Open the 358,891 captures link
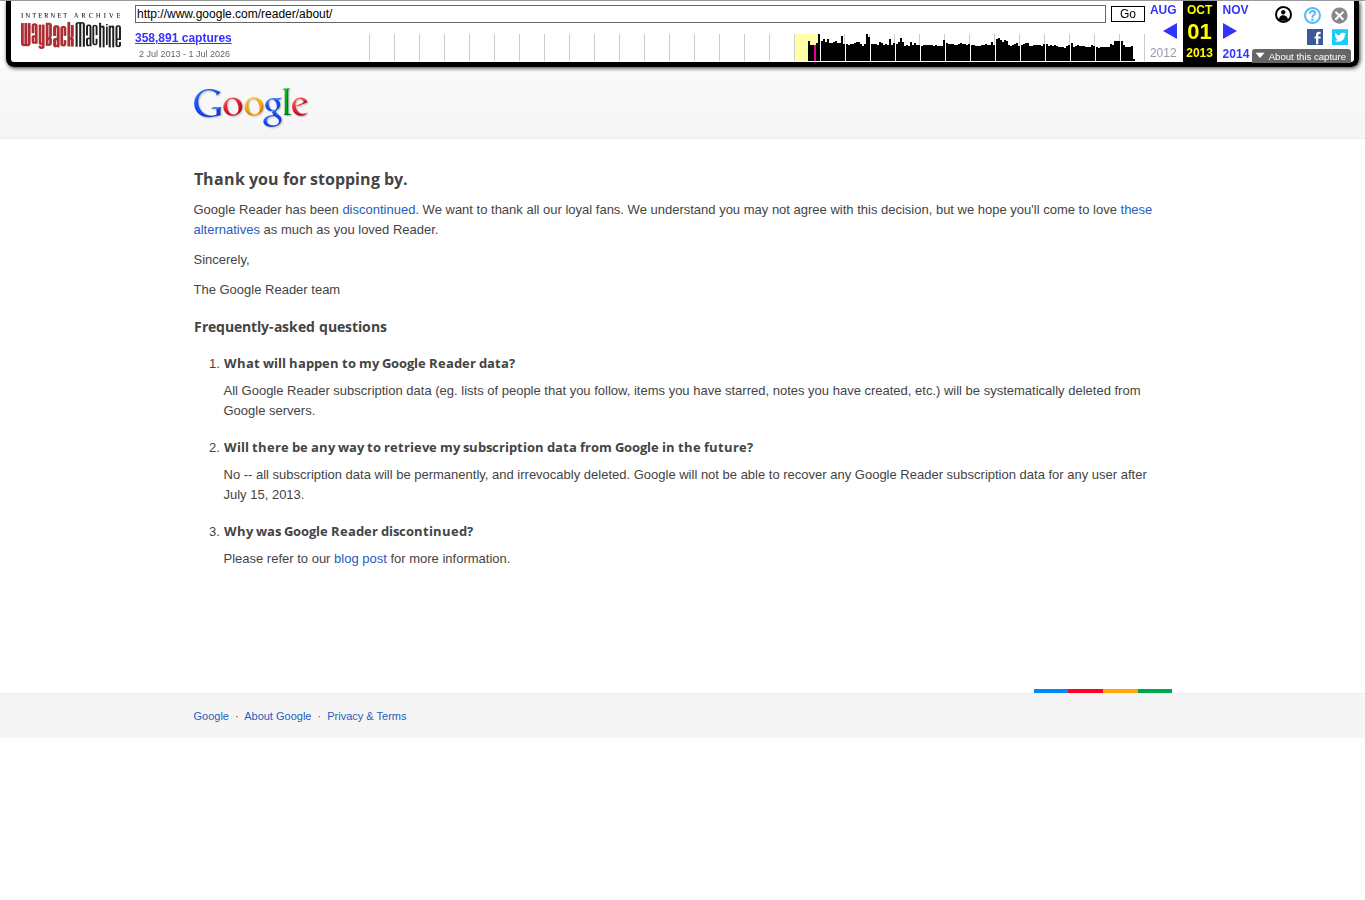This screenshot has width=1365, height=900. [x=183, y=38]
